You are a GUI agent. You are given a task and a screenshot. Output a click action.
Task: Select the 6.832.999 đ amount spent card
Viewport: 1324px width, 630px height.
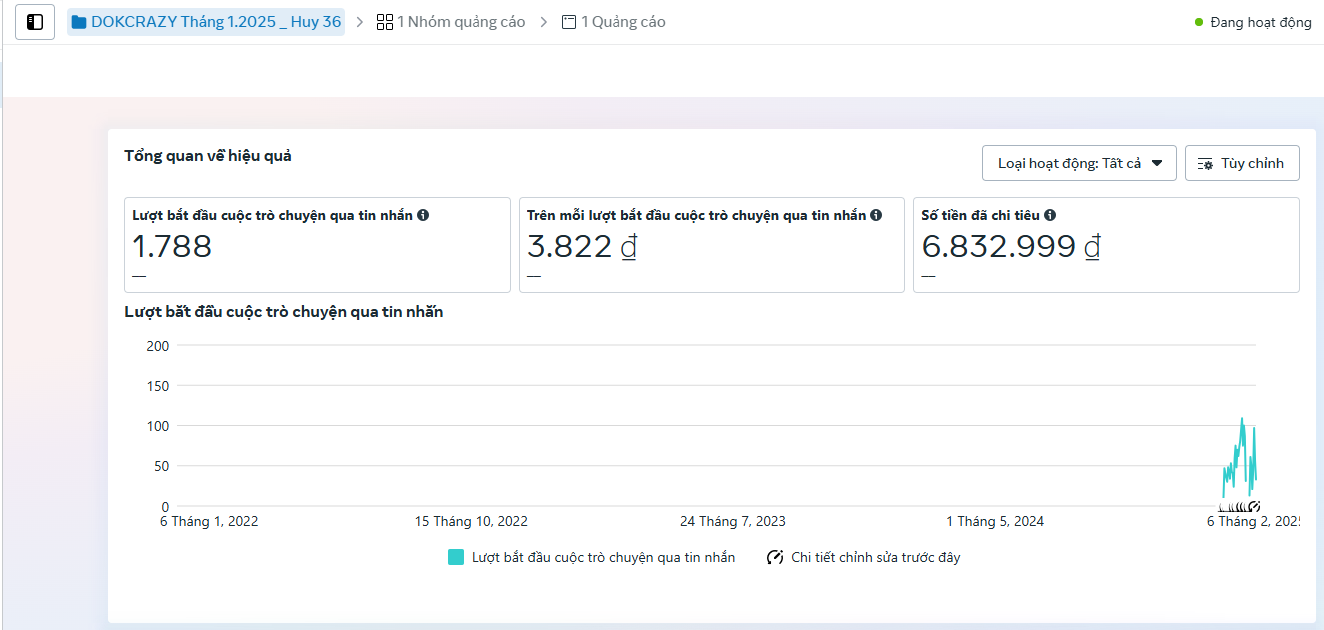(x=1106, y=245)
